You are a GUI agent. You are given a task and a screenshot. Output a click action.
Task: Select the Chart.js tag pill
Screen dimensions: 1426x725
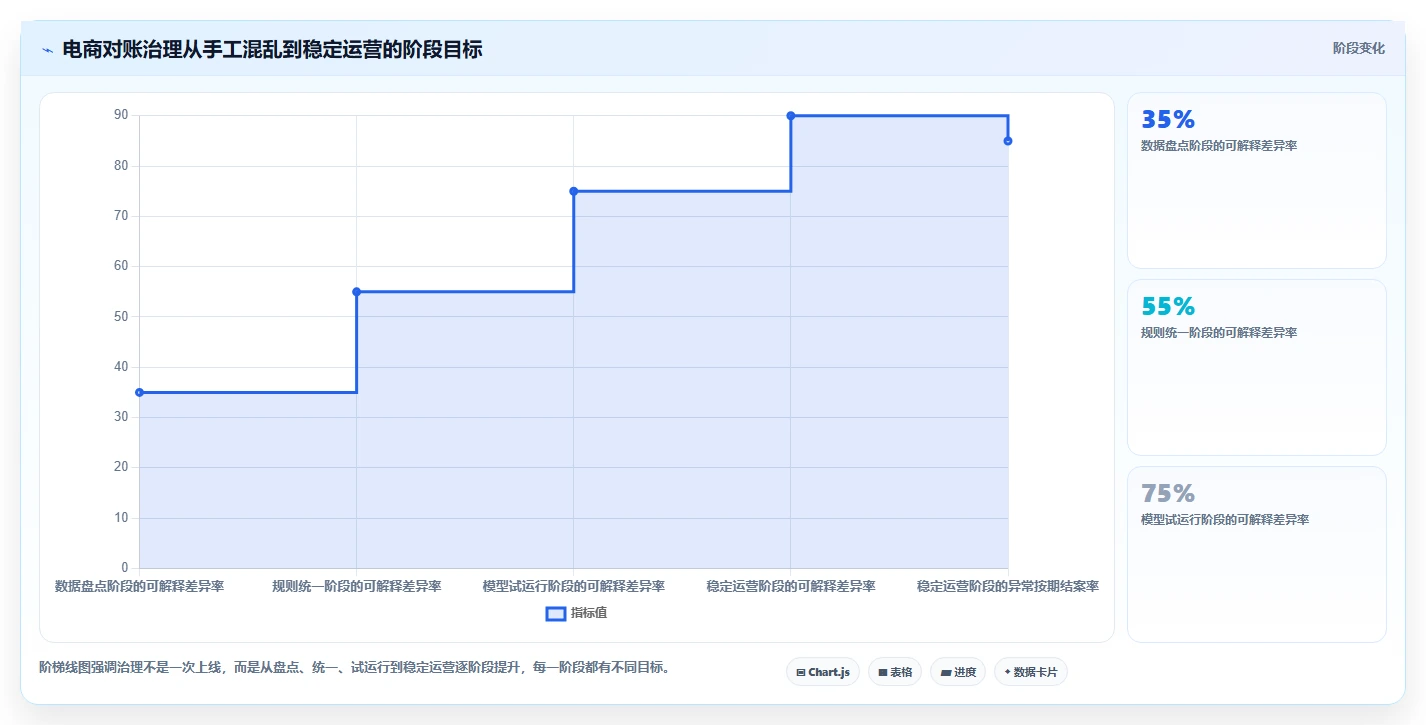(823, 672)
